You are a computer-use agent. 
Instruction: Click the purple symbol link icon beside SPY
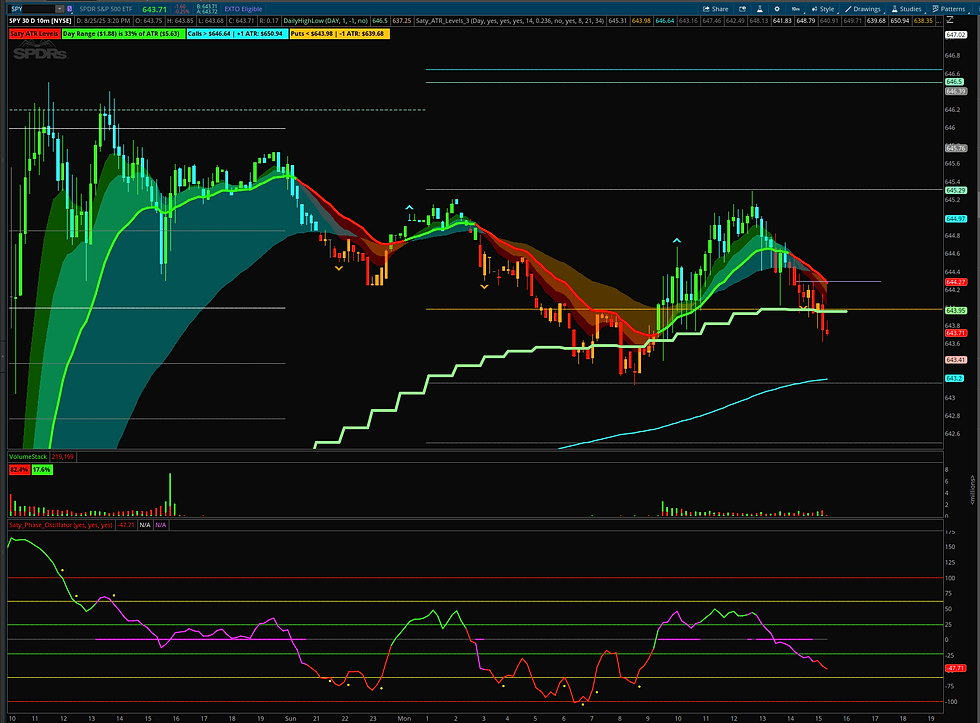click(71, 9)
